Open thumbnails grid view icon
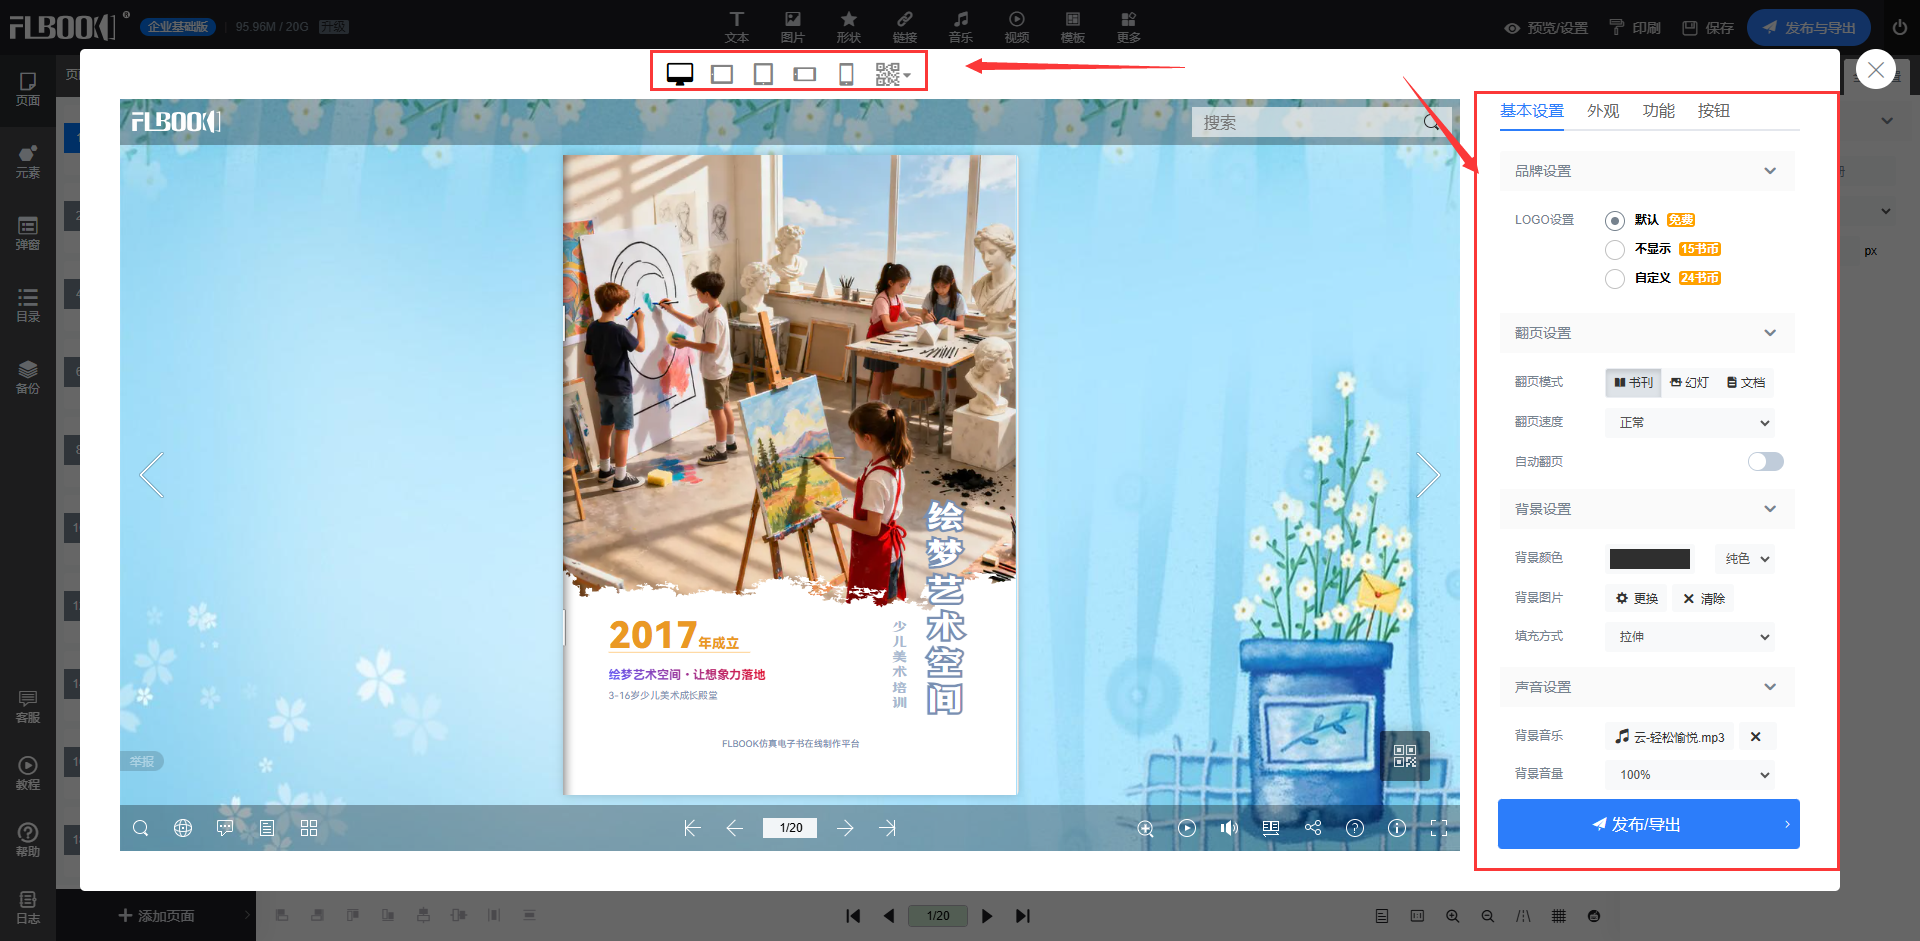This screenshot has height=941, width=1920. pos(309,828)
